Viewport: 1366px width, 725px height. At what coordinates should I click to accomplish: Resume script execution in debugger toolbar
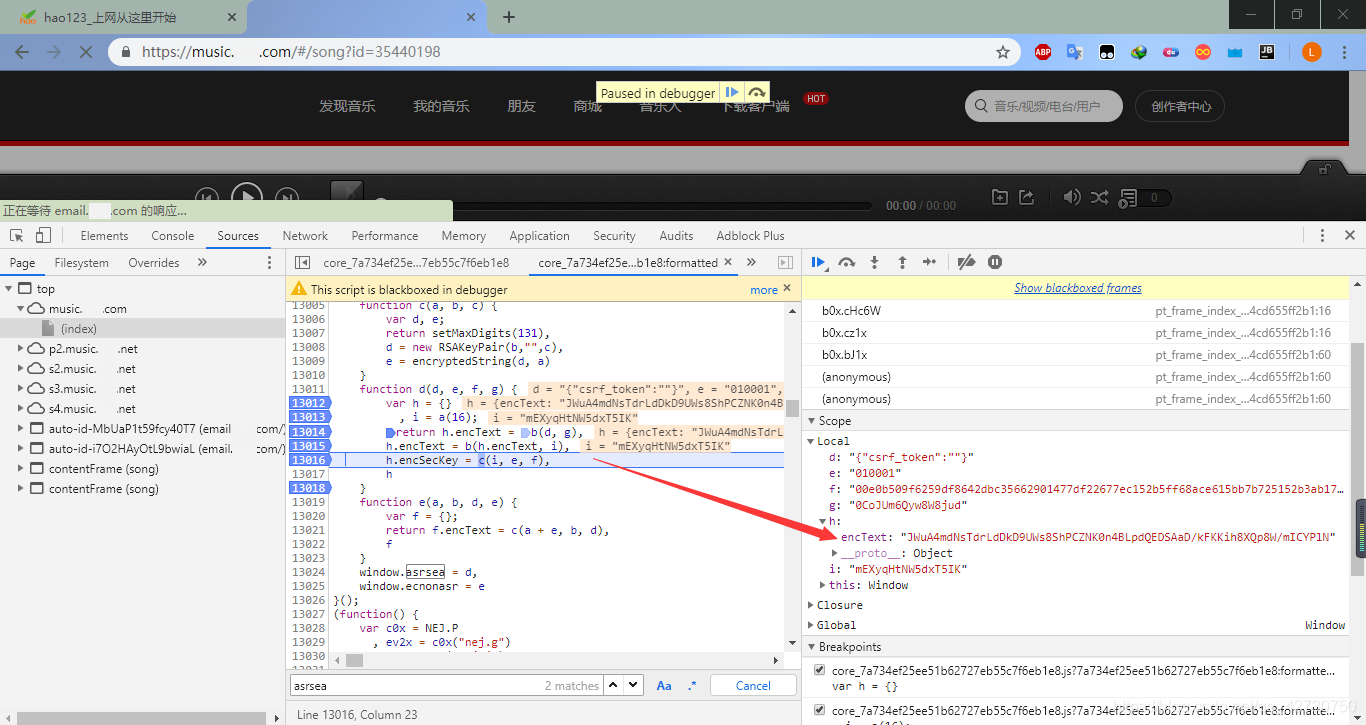(x=818, y=262)
